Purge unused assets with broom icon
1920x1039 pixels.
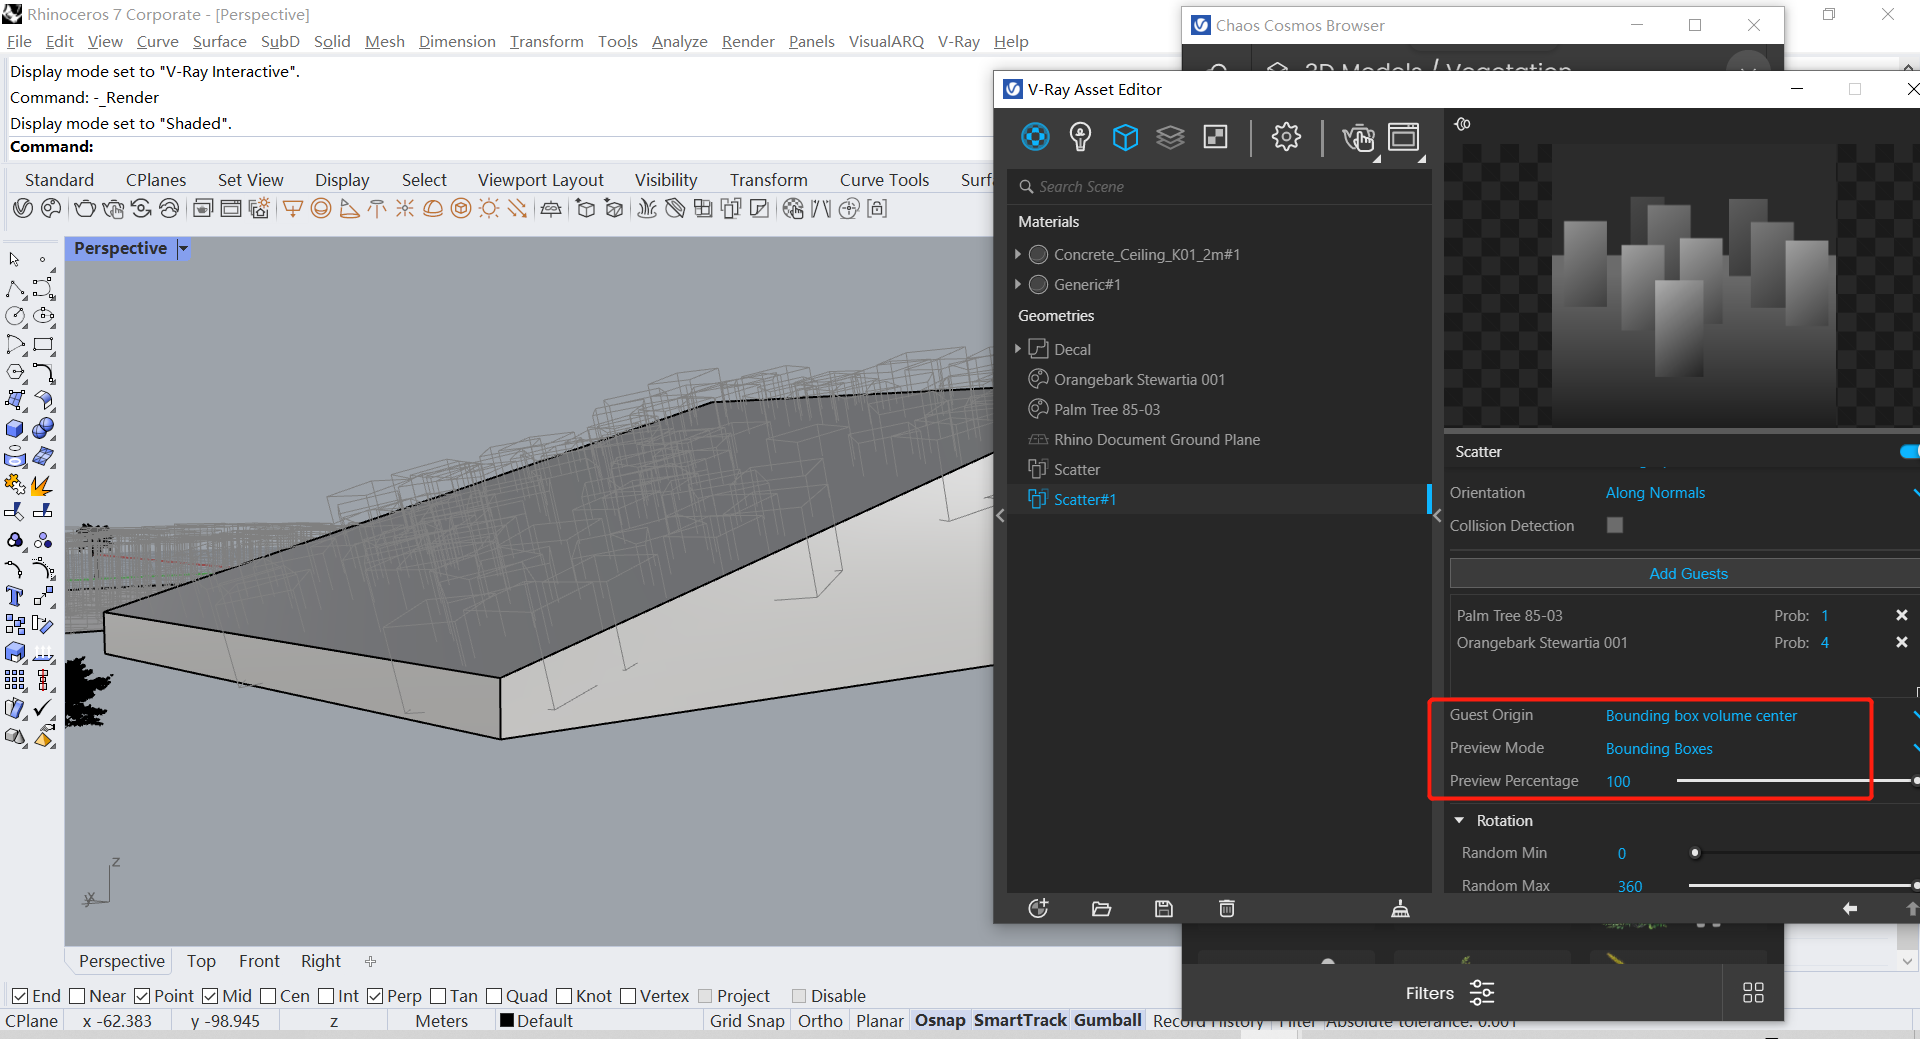point(1400,908)
